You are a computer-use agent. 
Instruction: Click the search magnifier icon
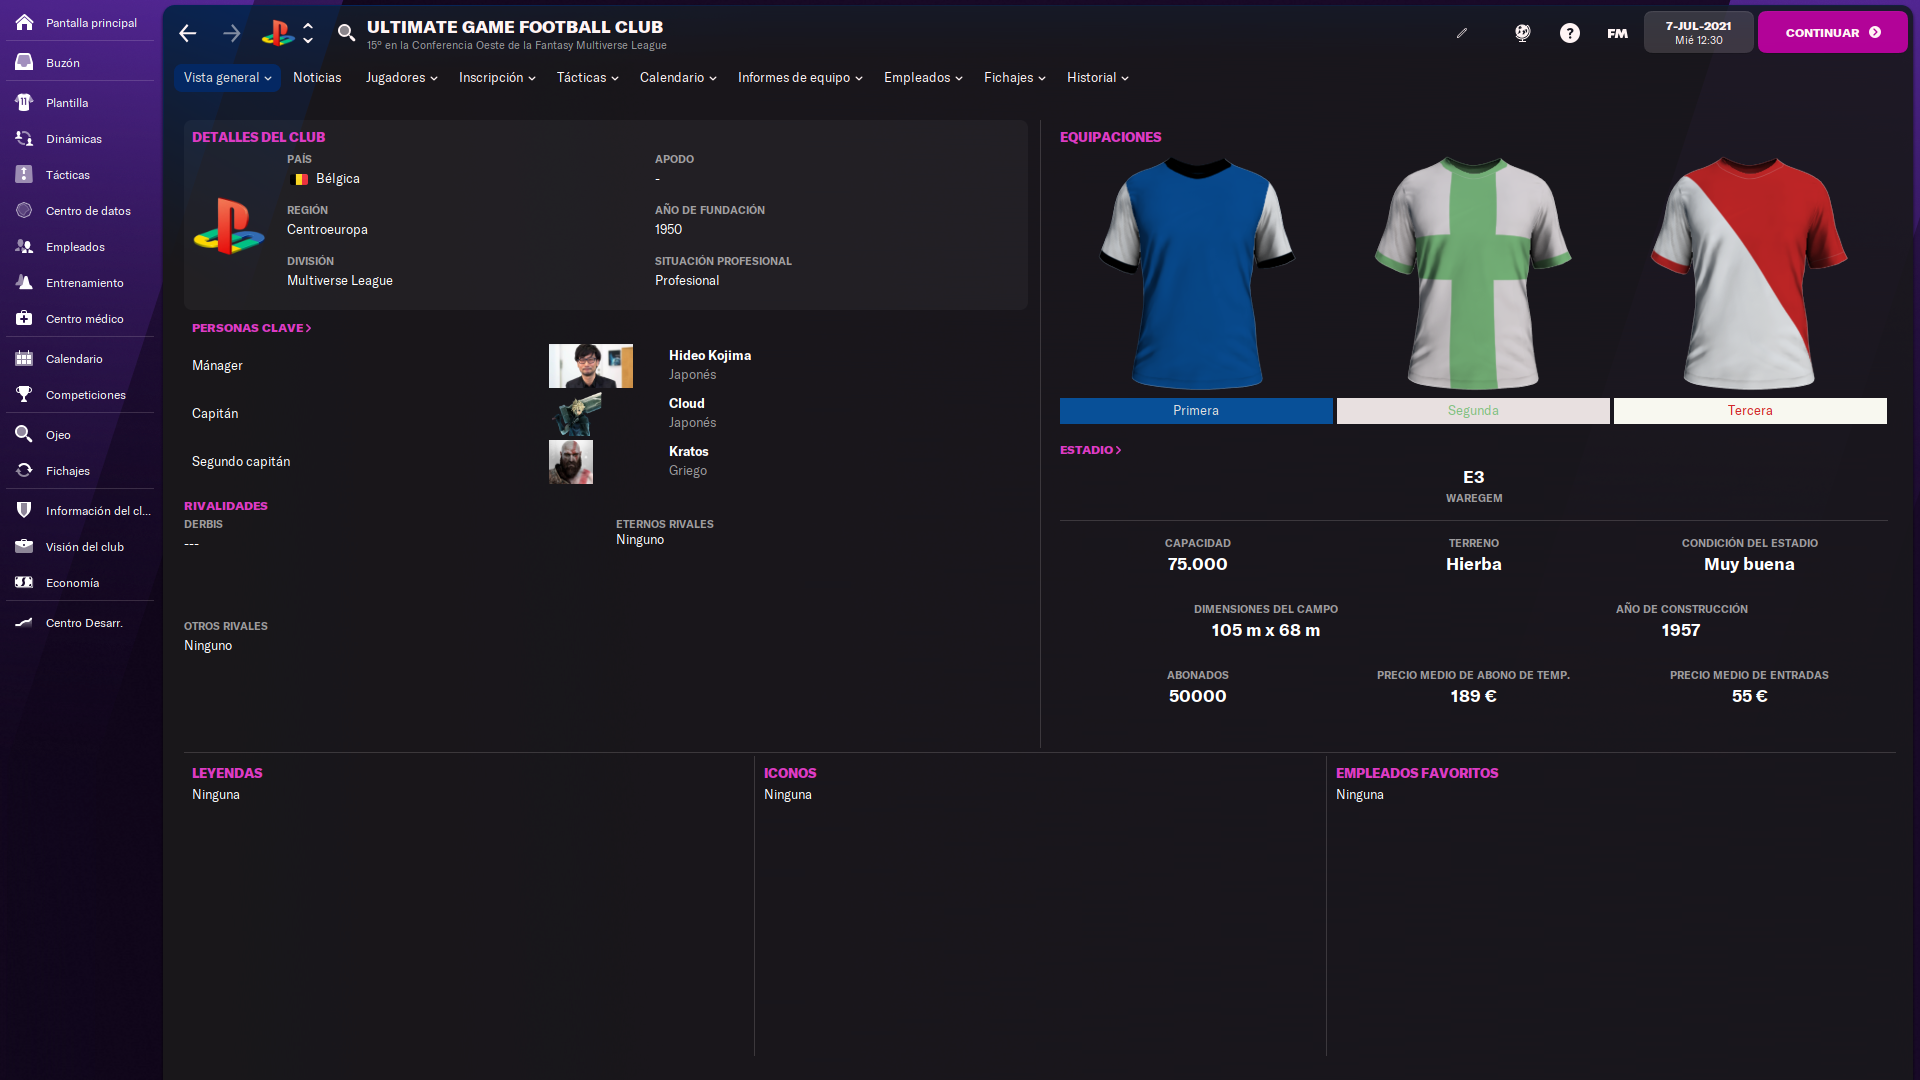pos(346,33)
